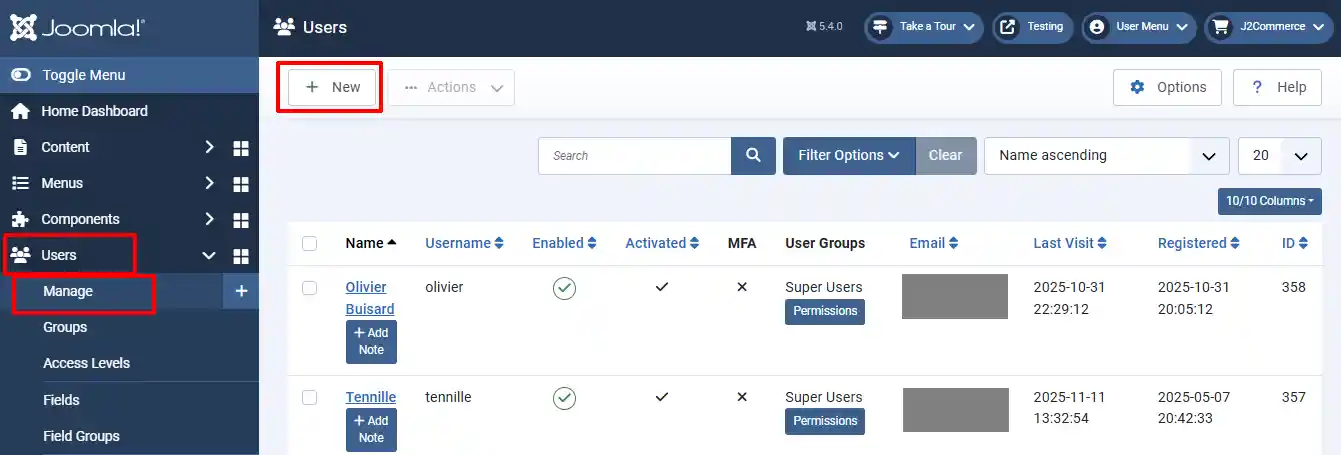Image resolution: width=1341 pixels, height=455 pixels.
Task: Select Manage under Users
Action: coord(68,291)
